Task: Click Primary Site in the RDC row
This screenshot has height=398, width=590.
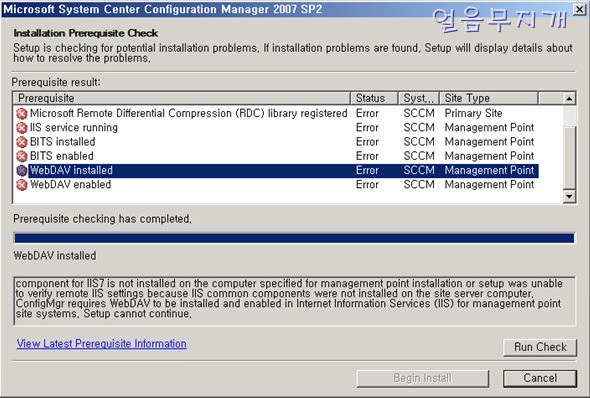Action: 473,113
